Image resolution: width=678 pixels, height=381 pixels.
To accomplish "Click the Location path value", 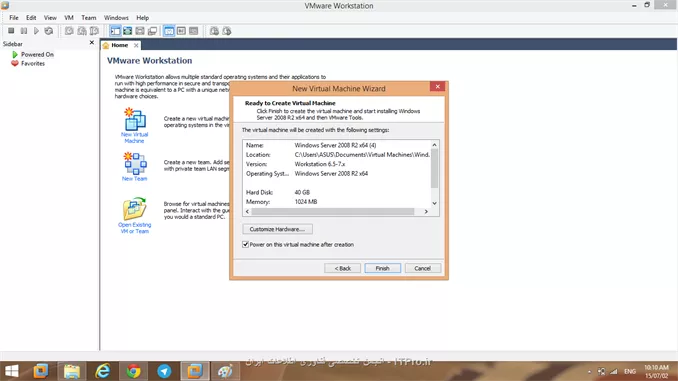I will click(x=362, y=155).
